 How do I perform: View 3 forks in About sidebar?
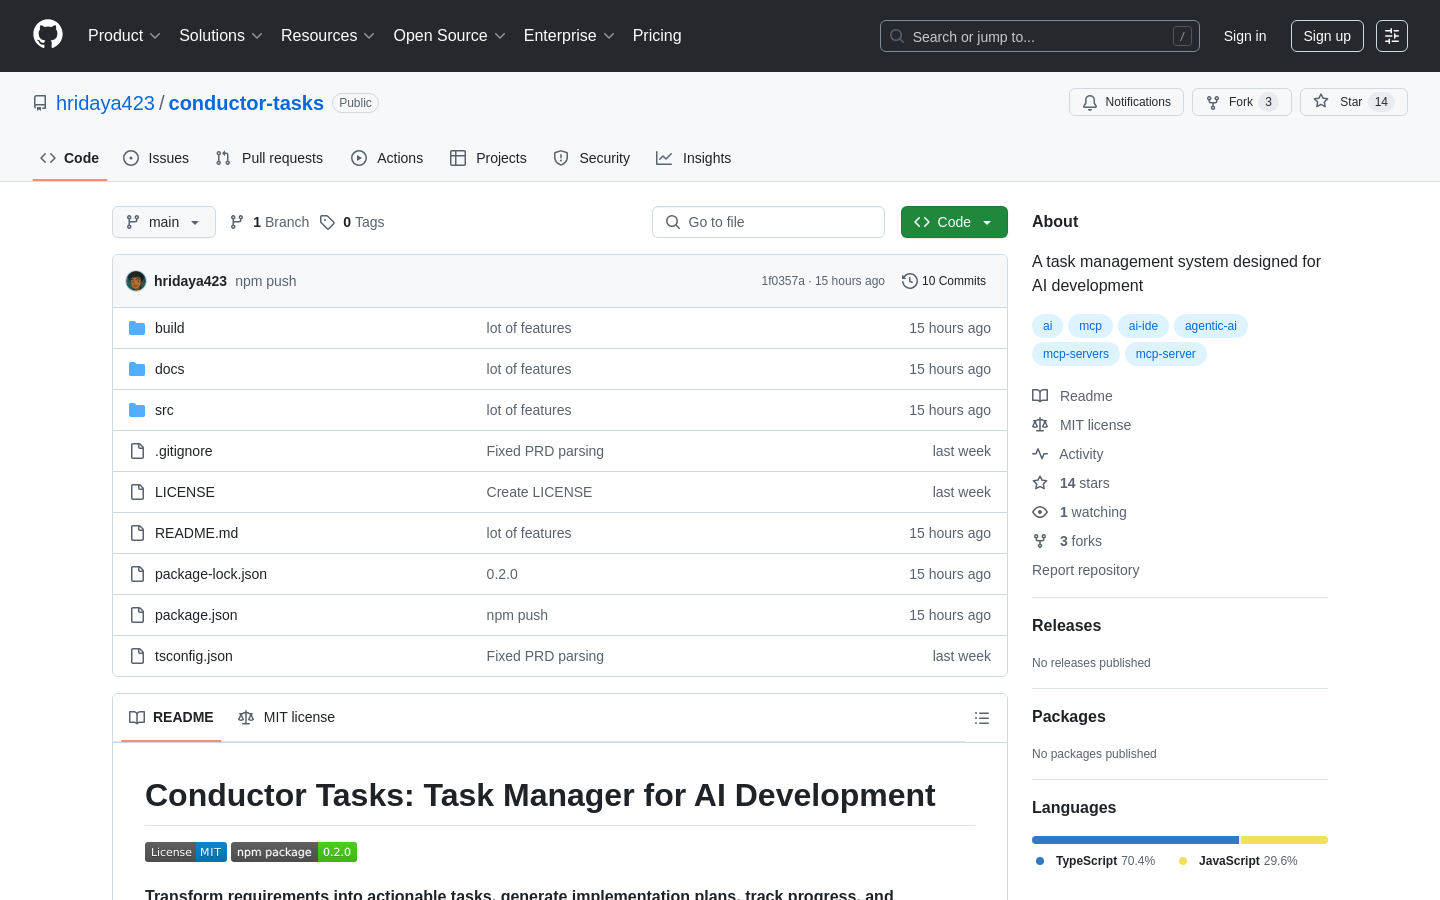(1067, 541)
